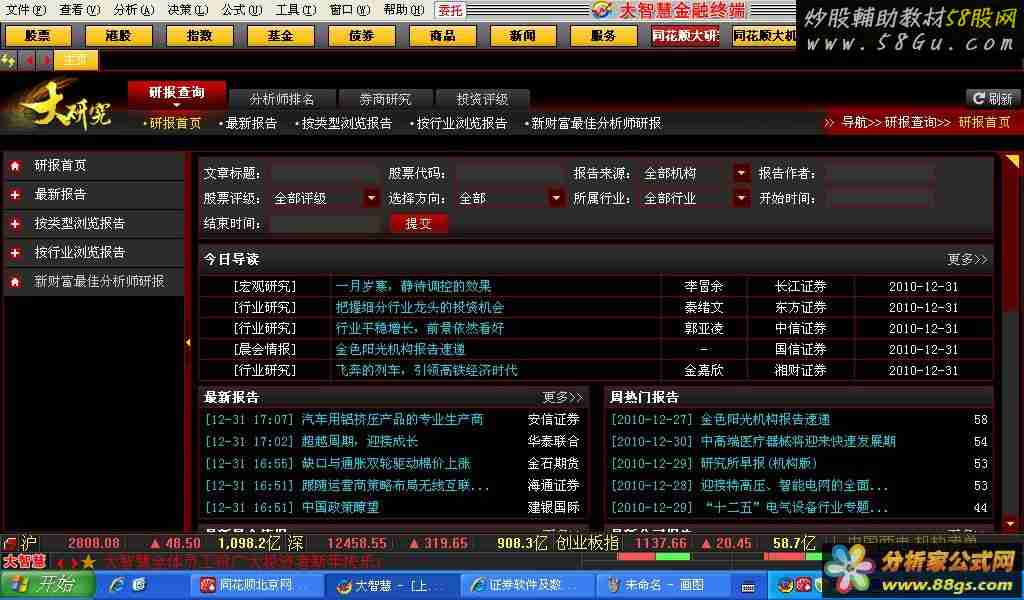The width and height of the screenshot is (1024, 600).
Task: Open 新财富最佳分析师研报 in the sub-navigation
Action: 596,123
